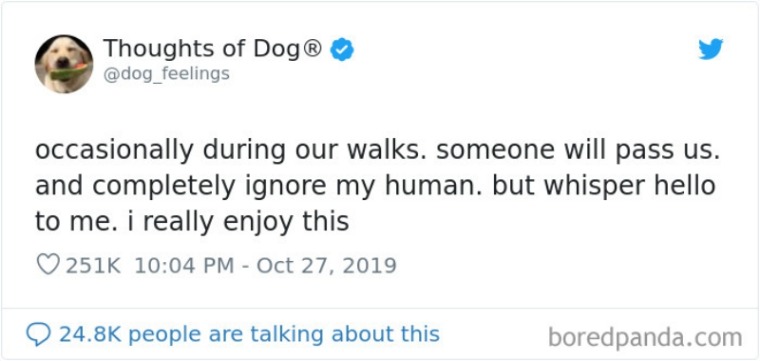Click the speech bubble reply icon
The width and height of the screenshot is (760, 361).
tap(38, 335)
